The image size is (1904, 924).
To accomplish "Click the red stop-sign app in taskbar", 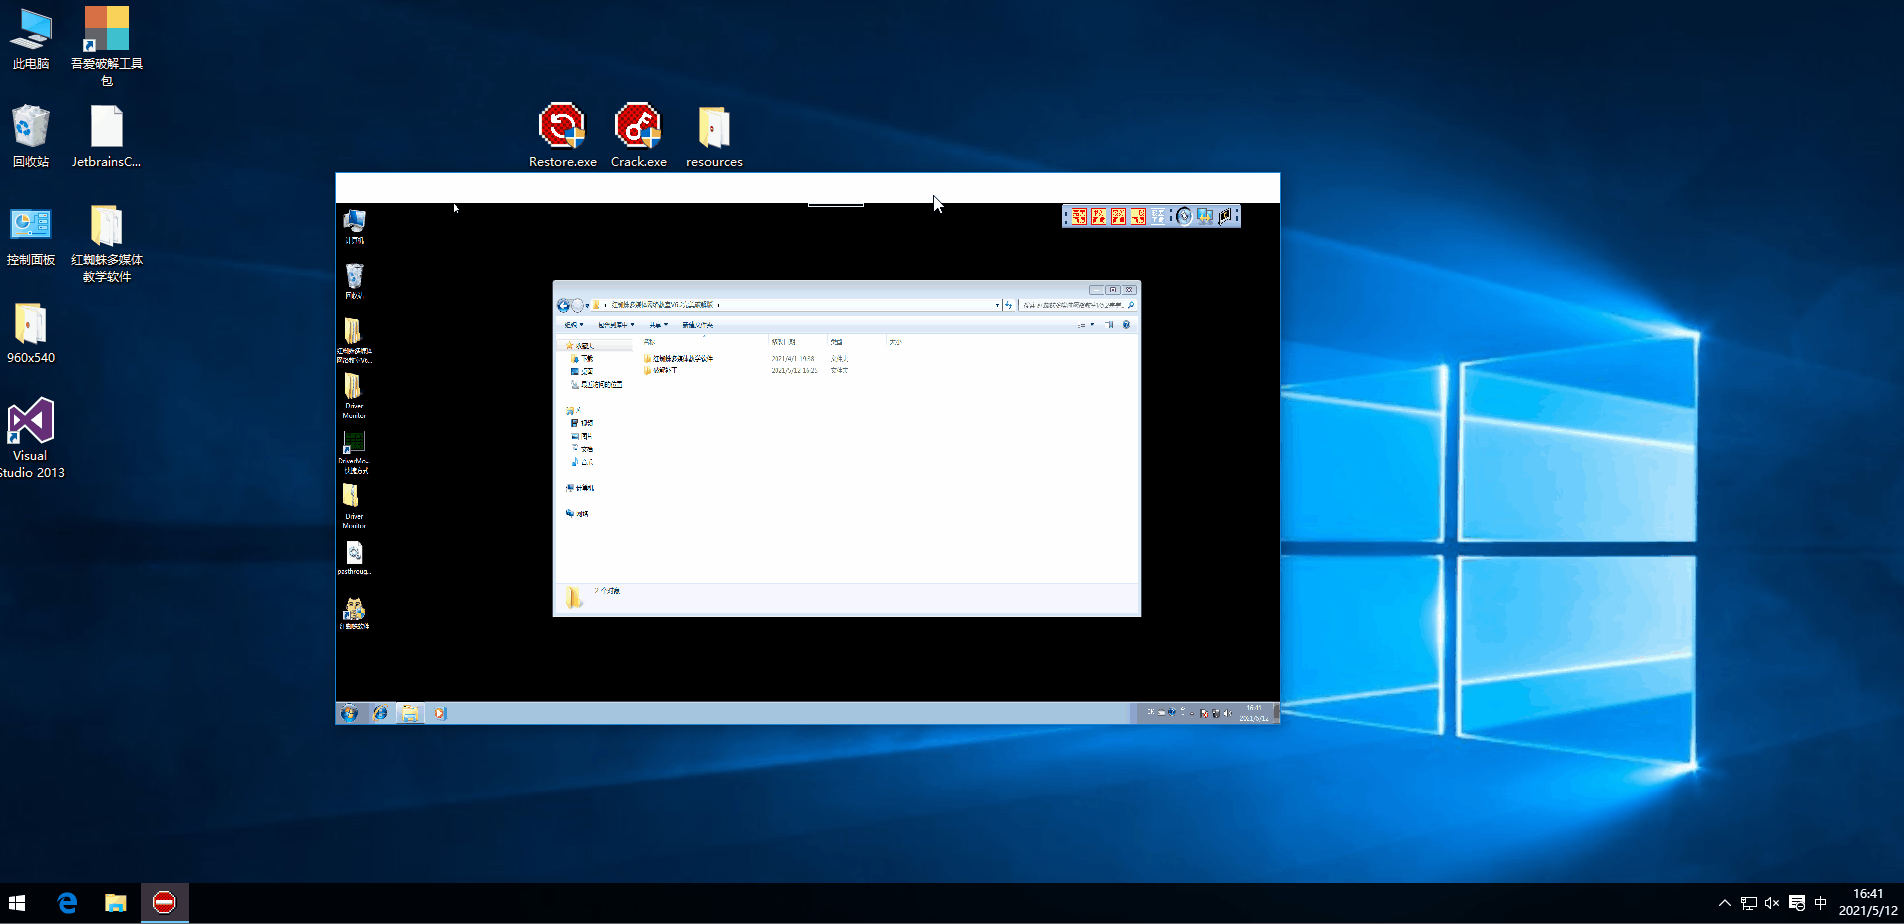I will [x=164, y=903].
